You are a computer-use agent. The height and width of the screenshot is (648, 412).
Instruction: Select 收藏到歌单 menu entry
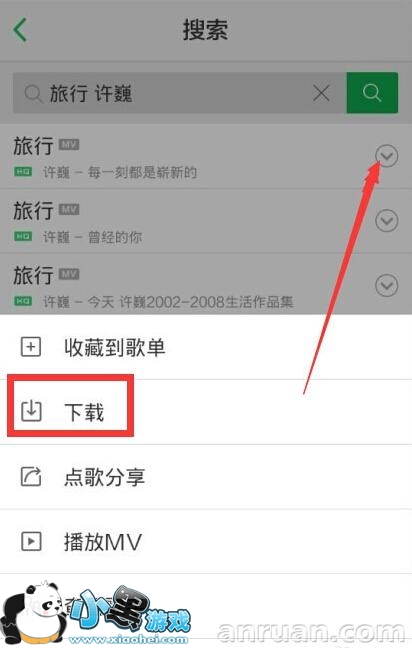[x=206, y=347]
